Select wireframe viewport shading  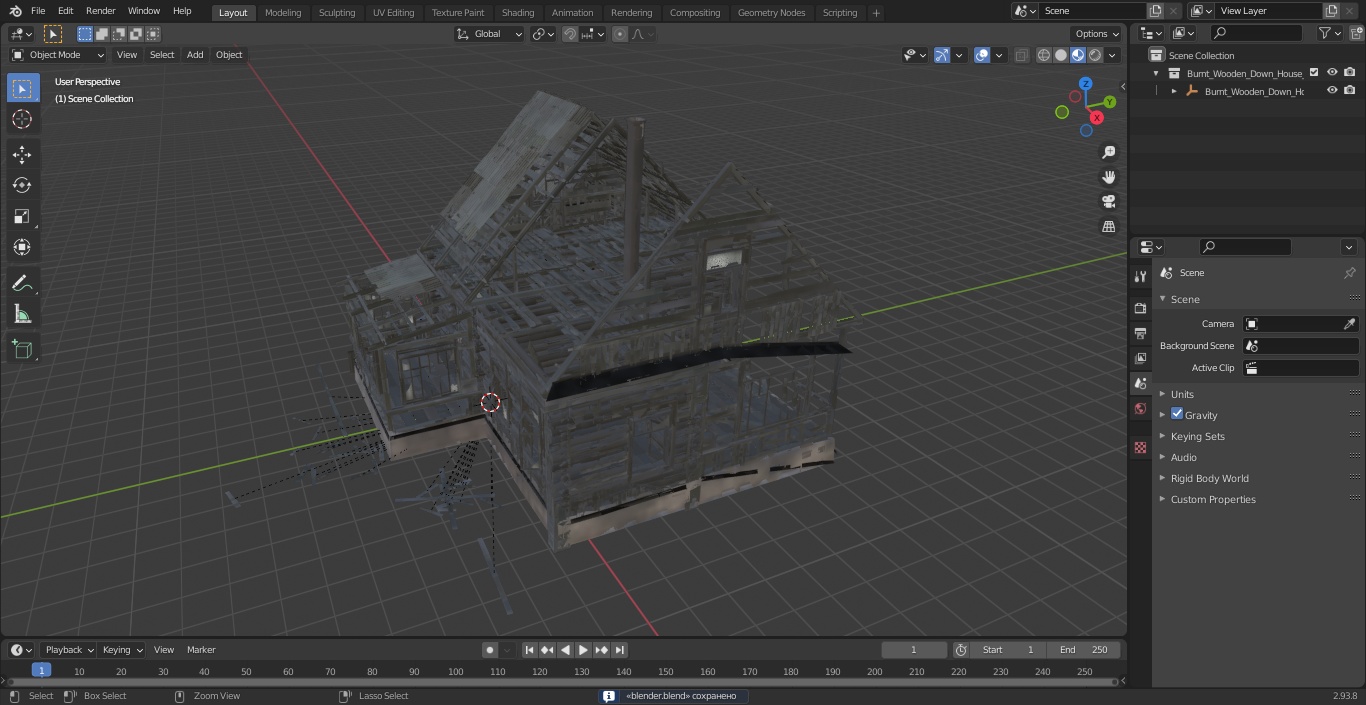point(1044,55)
